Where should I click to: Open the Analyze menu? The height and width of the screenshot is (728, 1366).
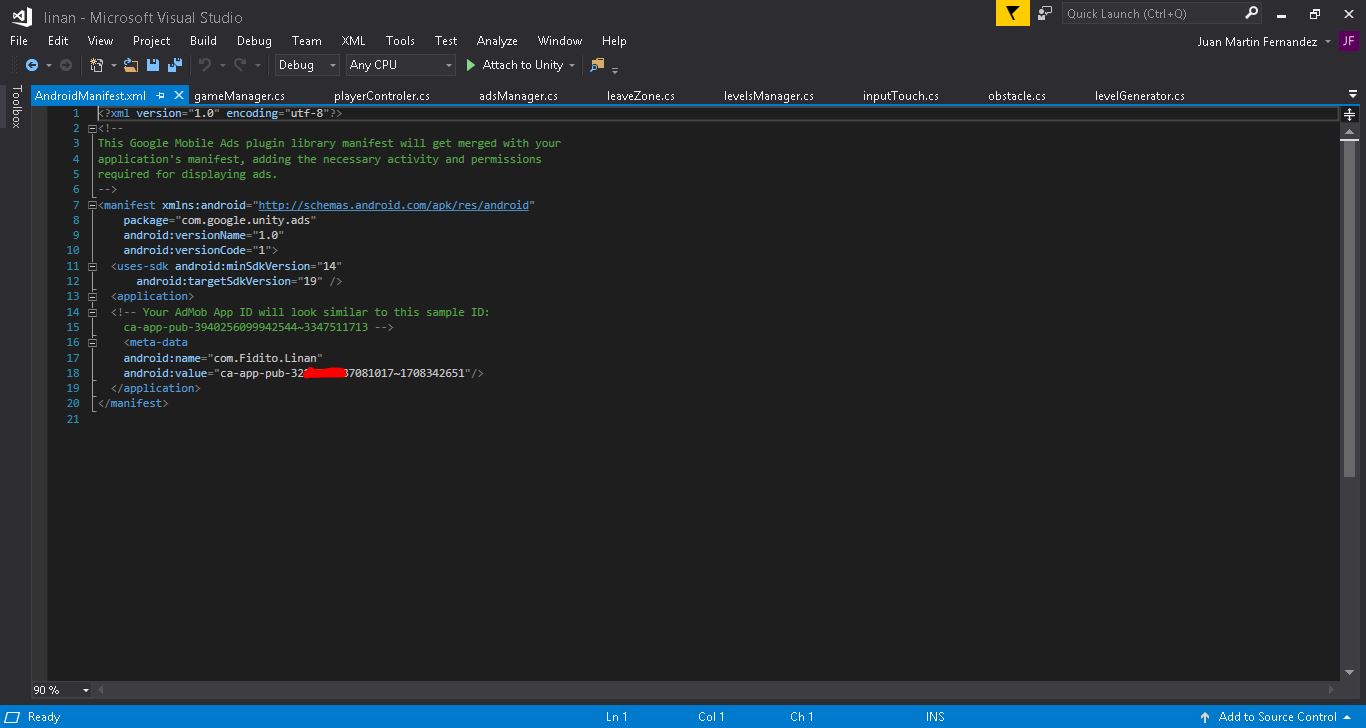tap(497, 41)
